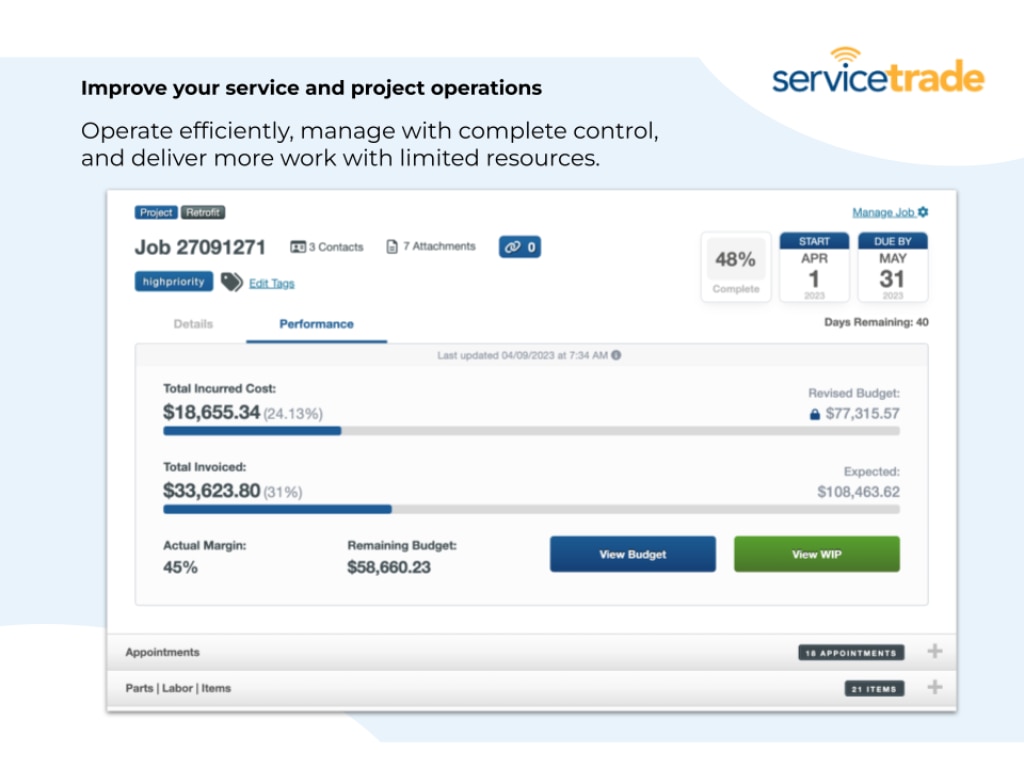Screen dimensions: 1024x768
Task: Open the Manage Job link
Action: [883, 212]
